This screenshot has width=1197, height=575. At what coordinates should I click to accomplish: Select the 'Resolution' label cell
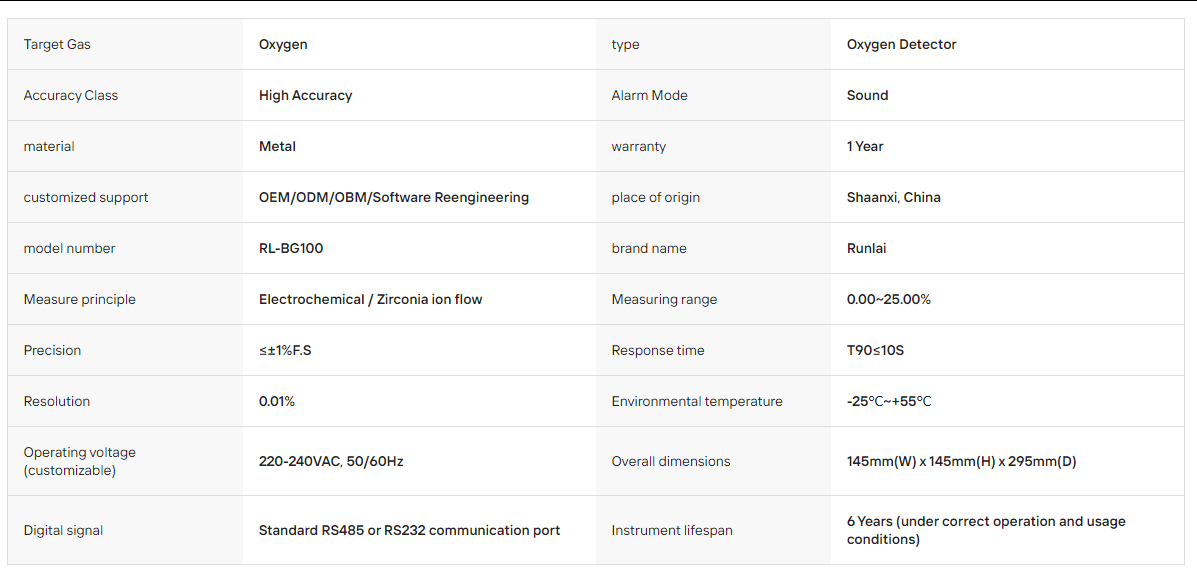pos(56,401)
